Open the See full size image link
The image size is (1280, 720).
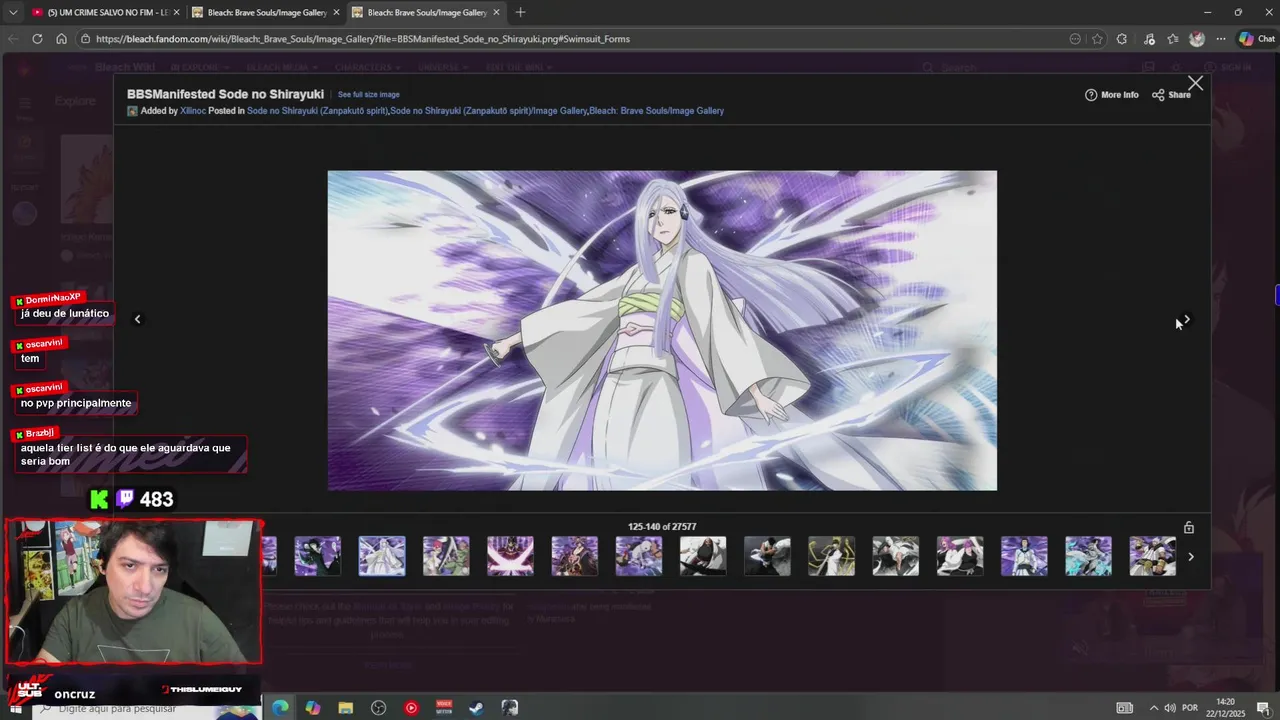click(369, 95)
